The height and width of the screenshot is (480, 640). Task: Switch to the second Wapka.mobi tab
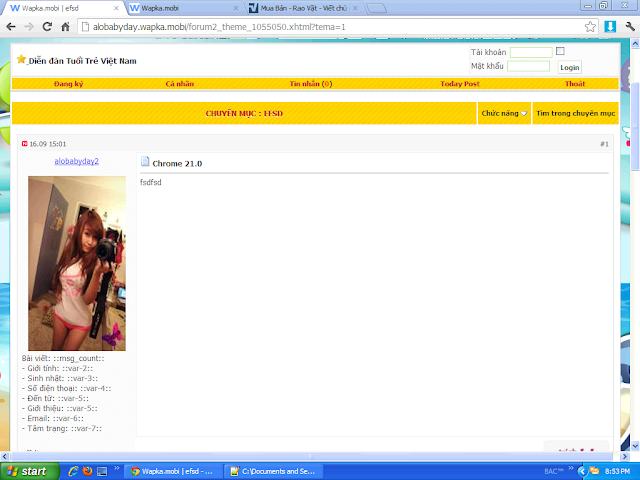[170, 8]
